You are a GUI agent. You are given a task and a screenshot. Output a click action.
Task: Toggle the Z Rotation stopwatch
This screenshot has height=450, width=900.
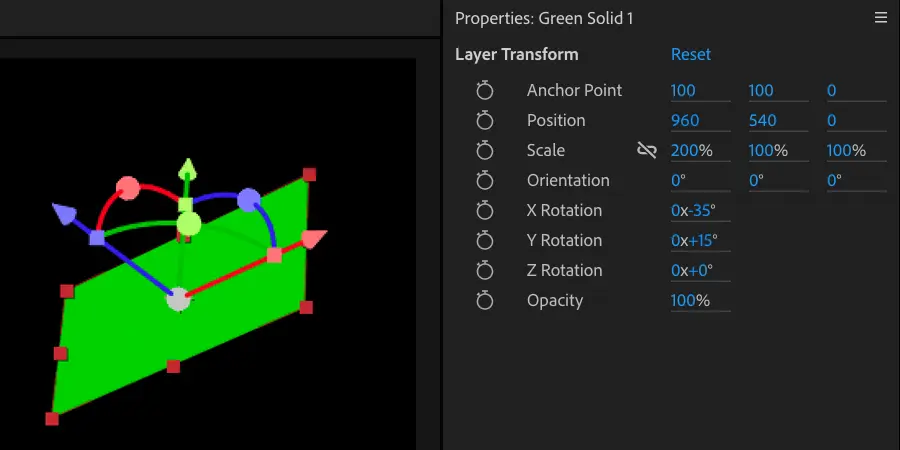click(485, 271)
